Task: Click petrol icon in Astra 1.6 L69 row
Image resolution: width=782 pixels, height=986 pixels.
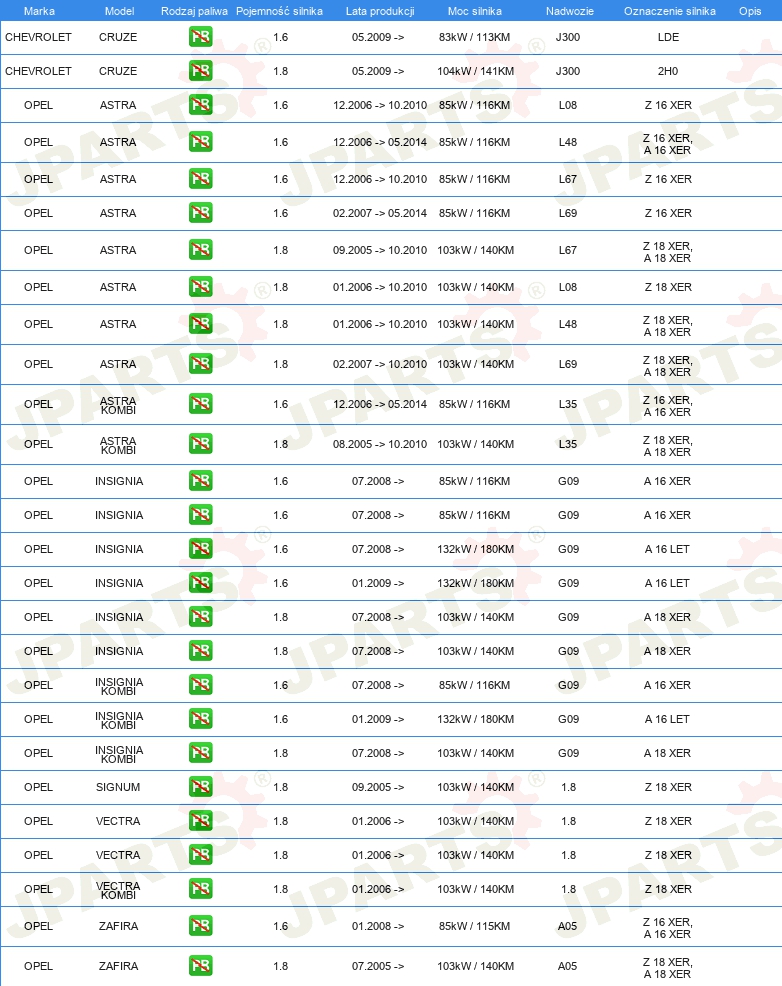Action: [201, 213]
